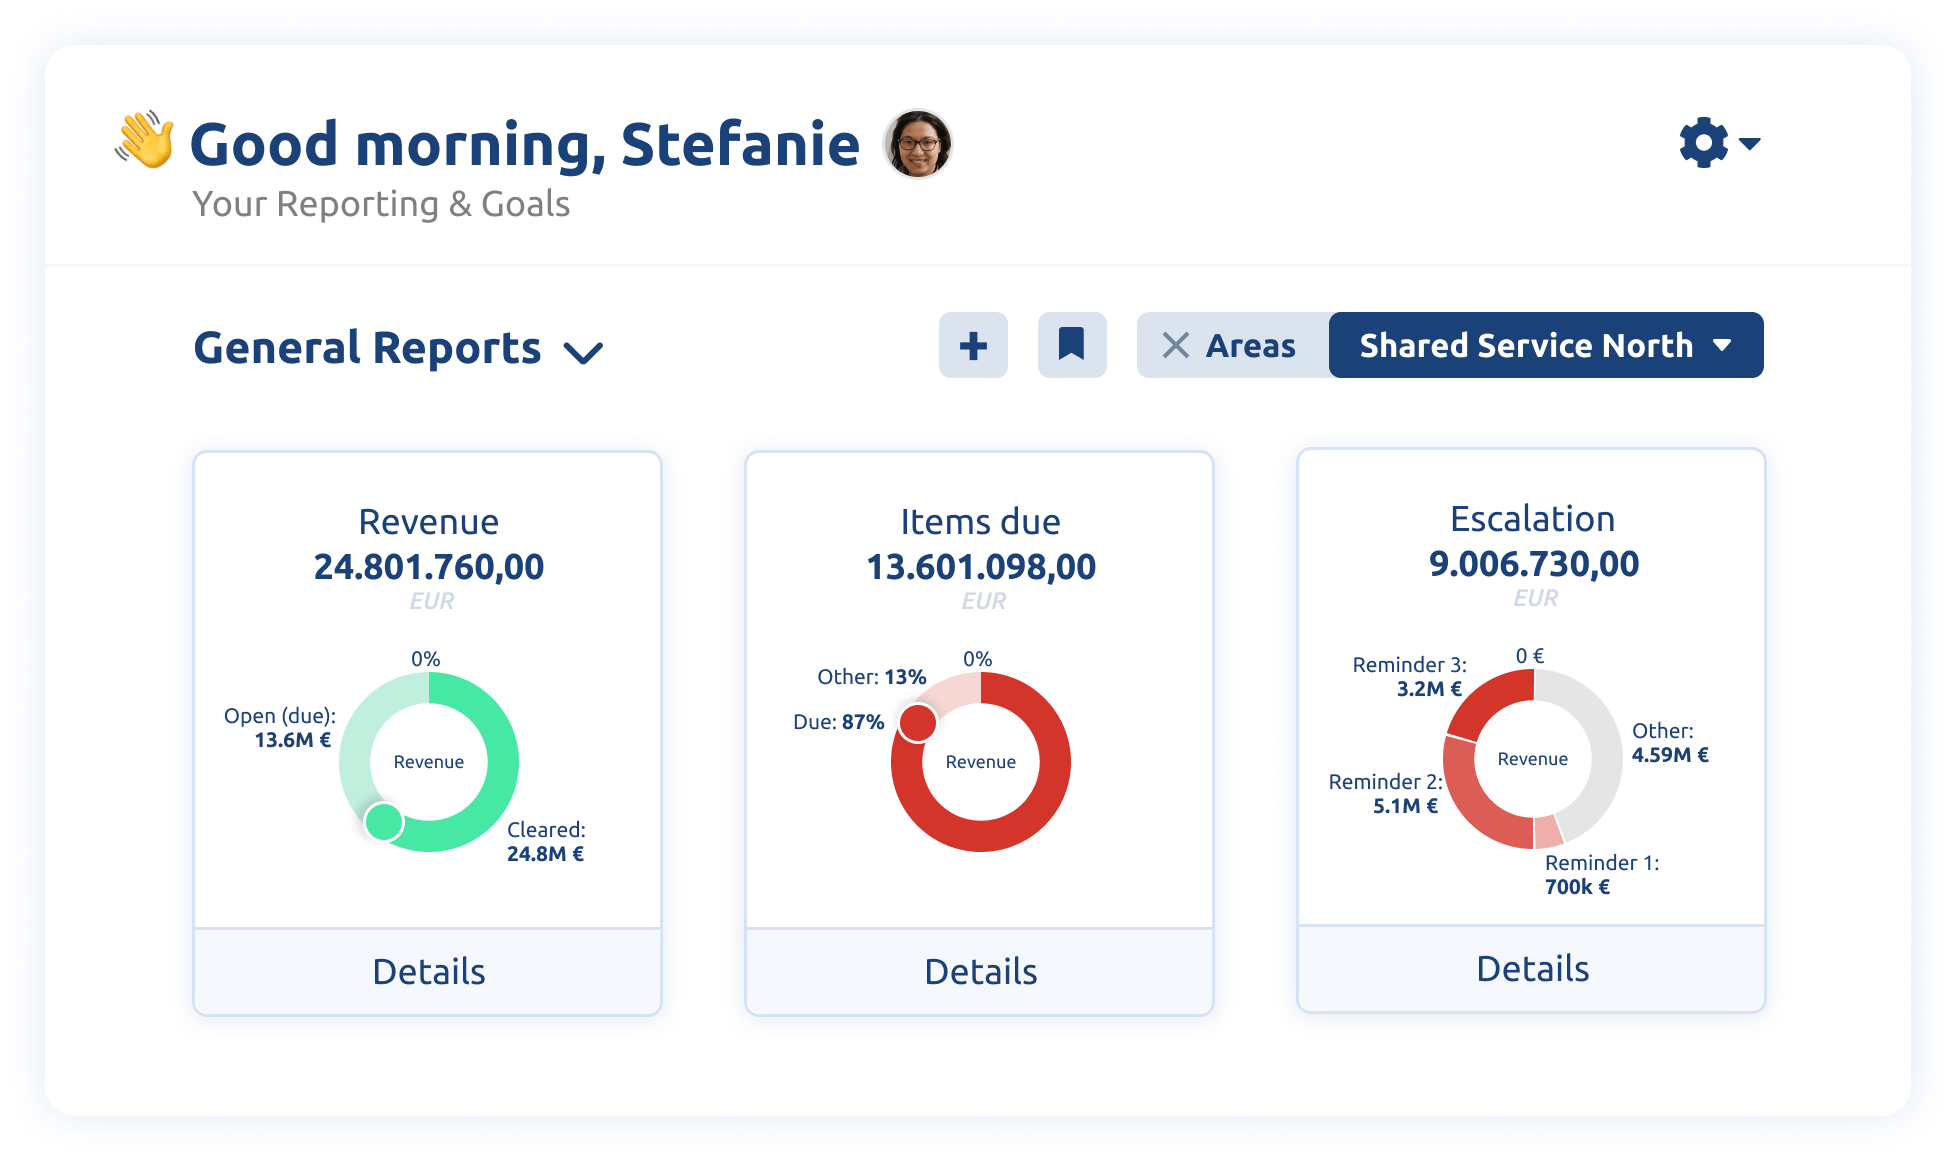Image resolution: width=1956 pixels, height=1161 pixels.
Task: Open the settings gear icon
Action: 1703,143
